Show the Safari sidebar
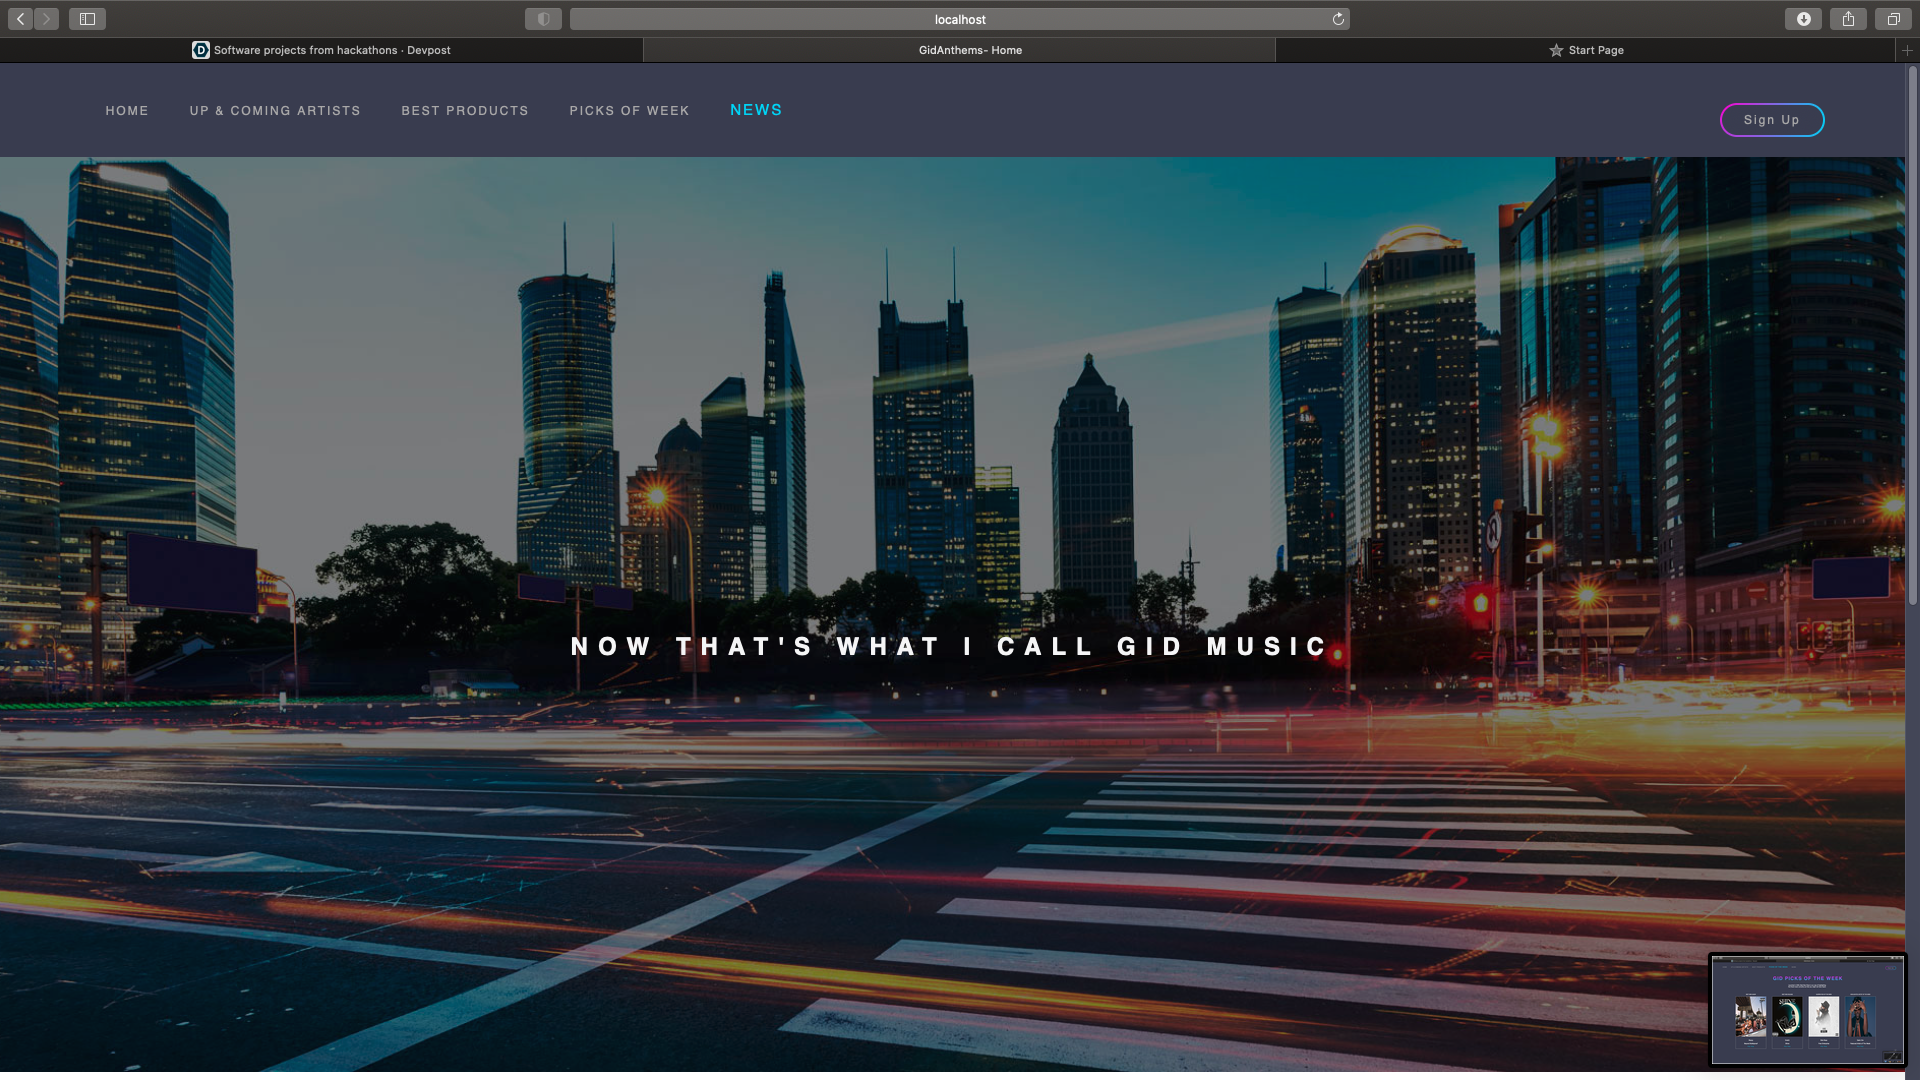 87,19
